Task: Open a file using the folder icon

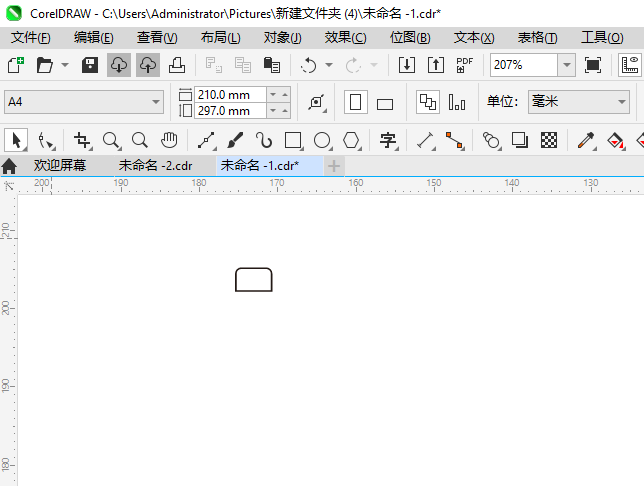Action: pos(44,65)
